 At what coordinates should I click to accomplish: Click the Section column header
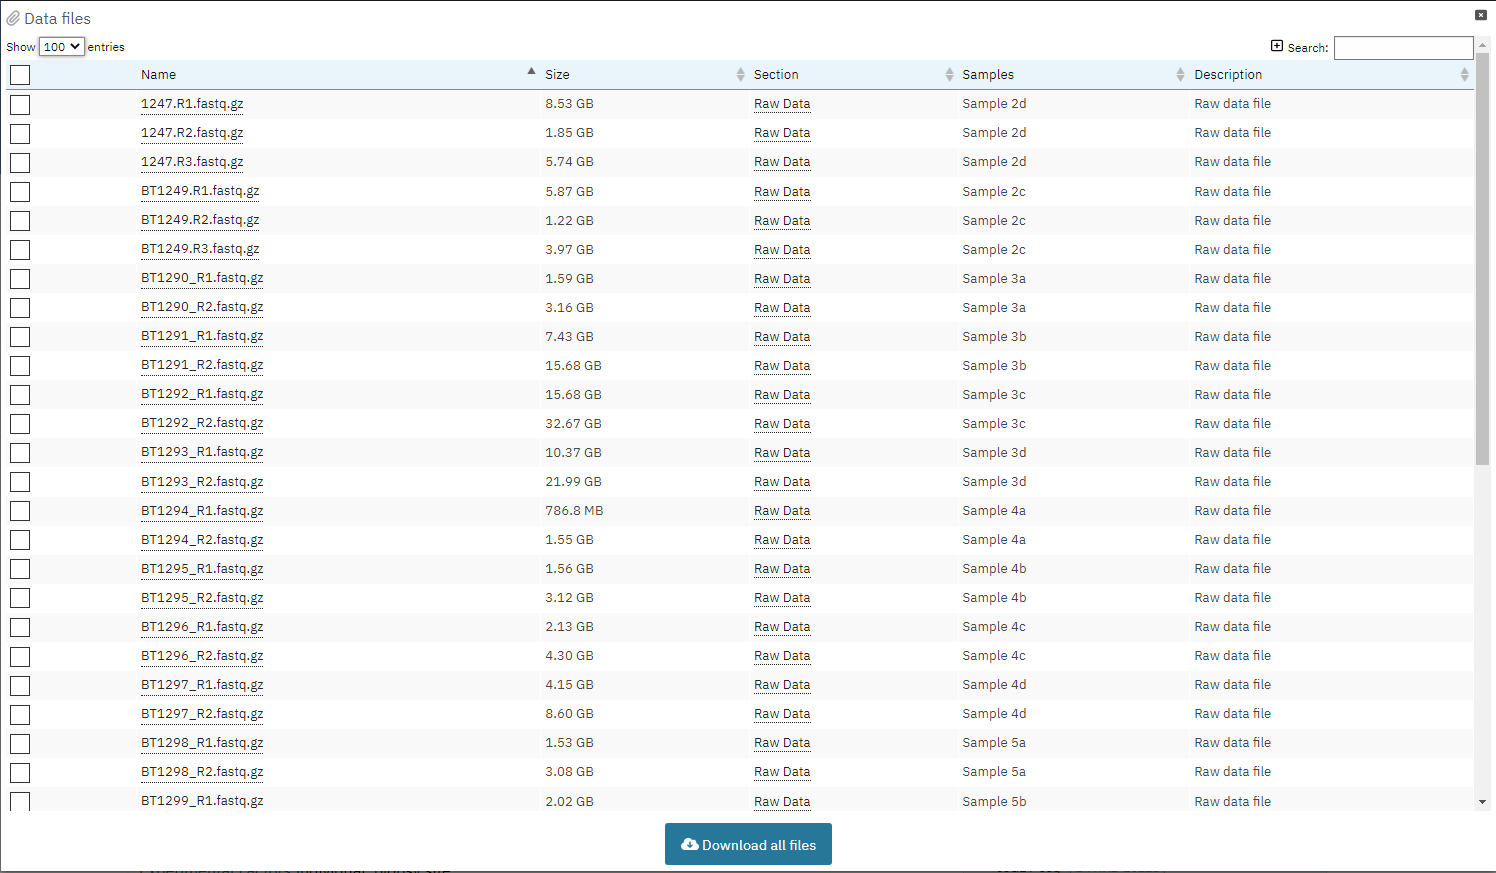[776, 75]
